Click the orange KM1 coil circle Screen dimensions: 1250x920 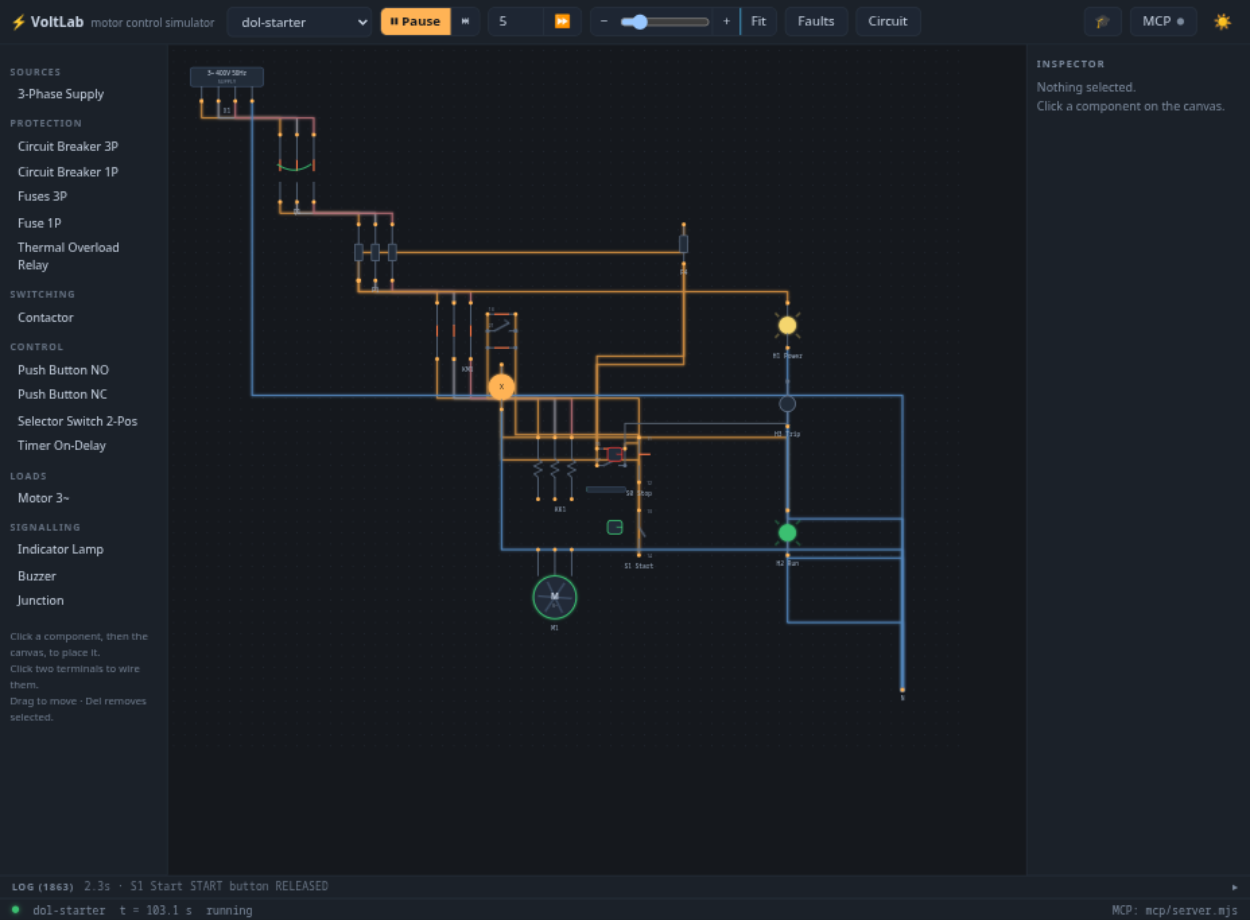(501, 387)
